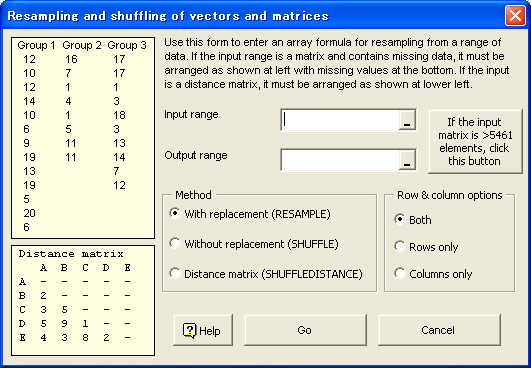Click the >5461 elements matrix button
Image resolution: width=531 pixels, height=368 pixels.
coord(475,142)
